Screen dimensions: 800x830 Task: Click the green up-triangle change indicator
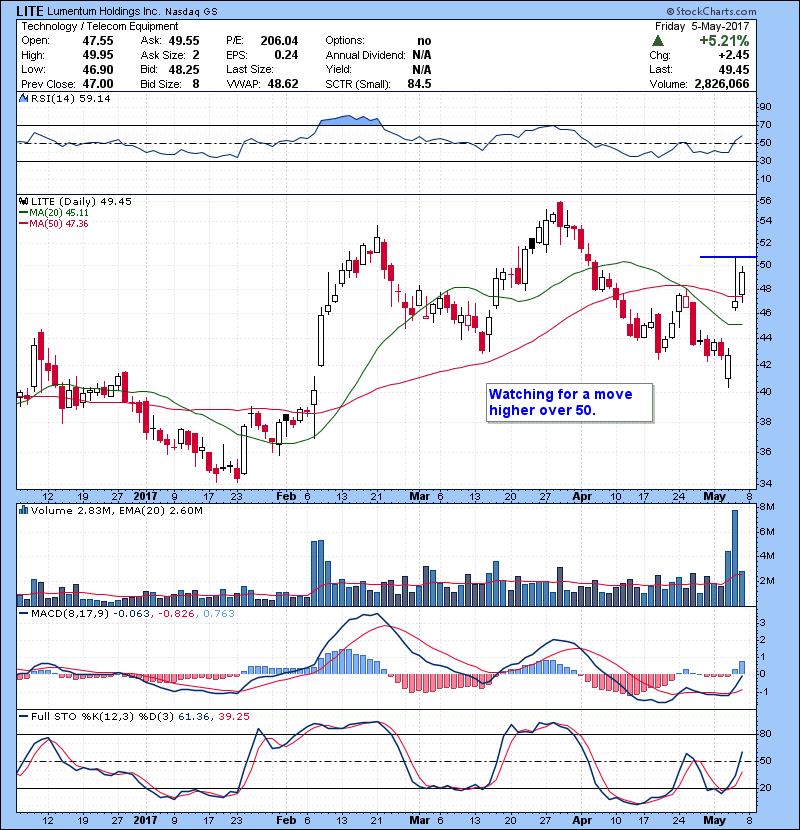(658, 41)
